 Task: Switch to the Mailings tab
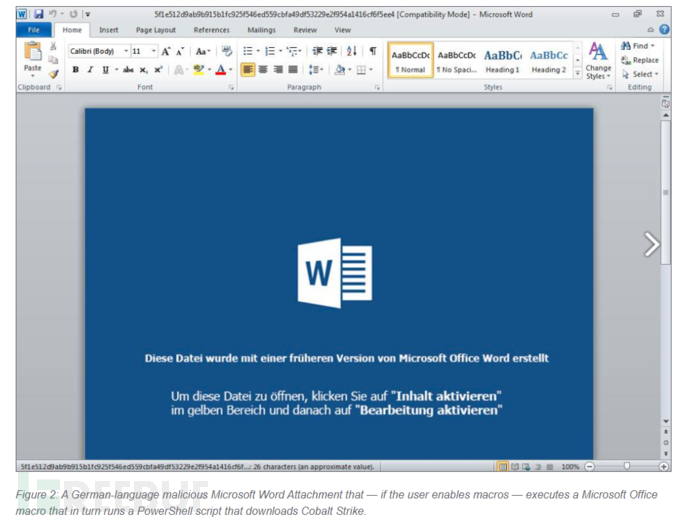tap(261, 30)
